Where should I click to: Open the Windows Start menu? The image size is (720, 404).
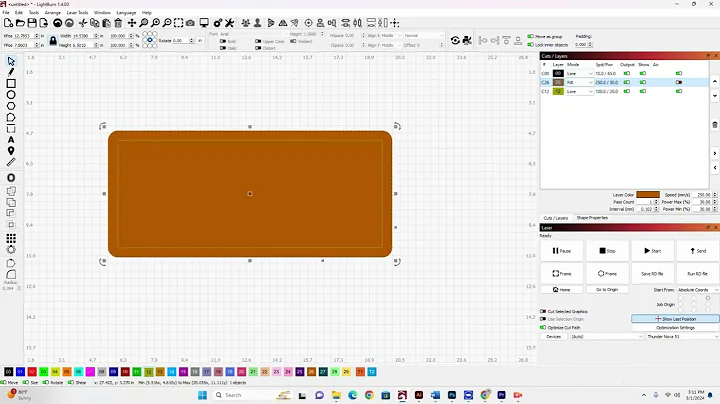[202, 395]
